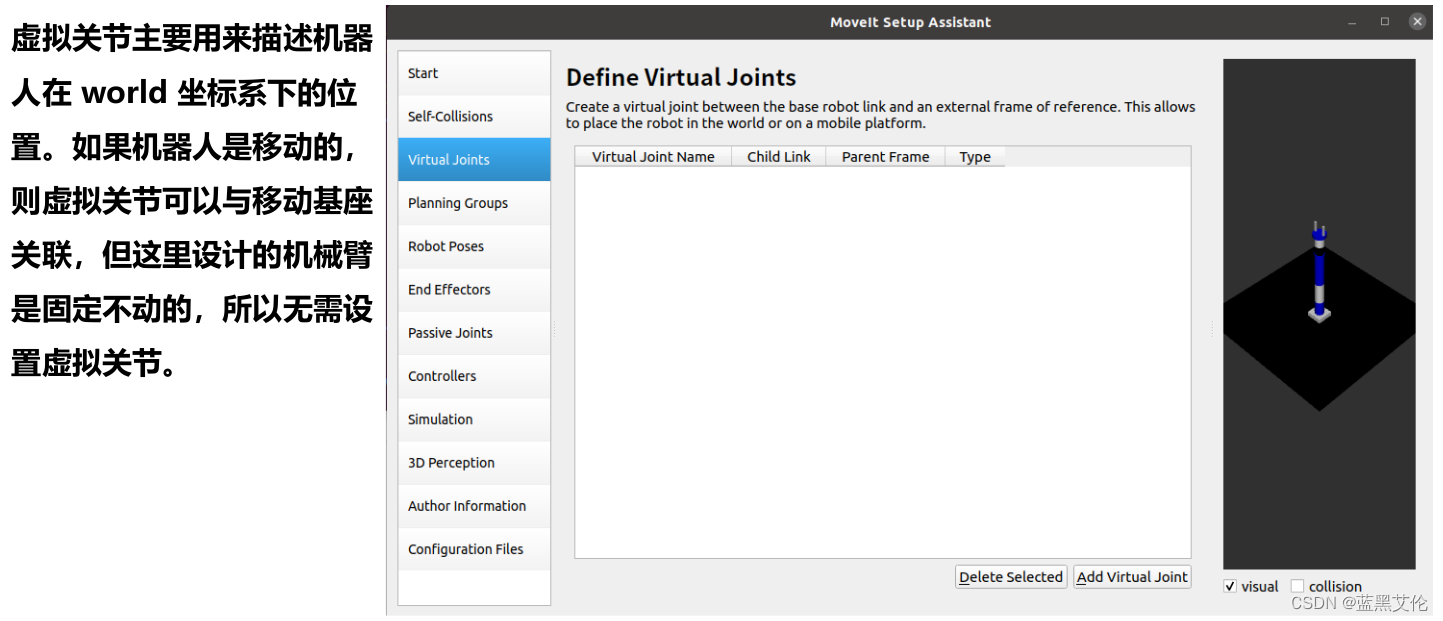Click the Delete Selected button

1010,577
